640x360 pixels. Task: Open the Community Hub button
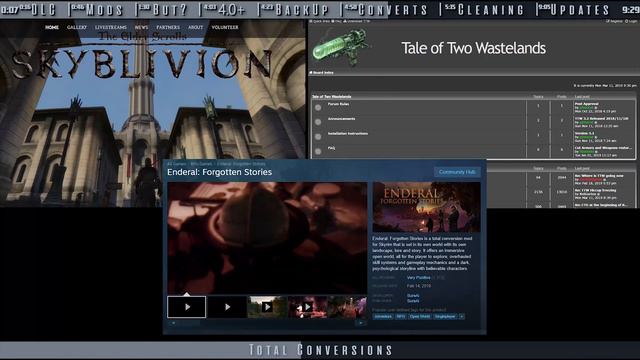click(x=457, y=172)
